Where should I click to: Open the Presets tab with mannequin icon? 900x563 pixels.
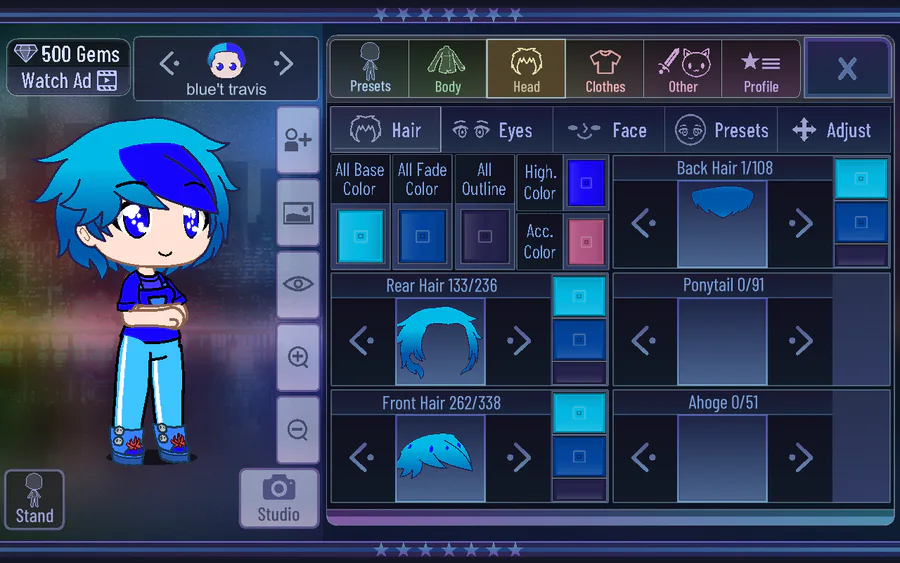pyautogui.click(x=370, y=69)
